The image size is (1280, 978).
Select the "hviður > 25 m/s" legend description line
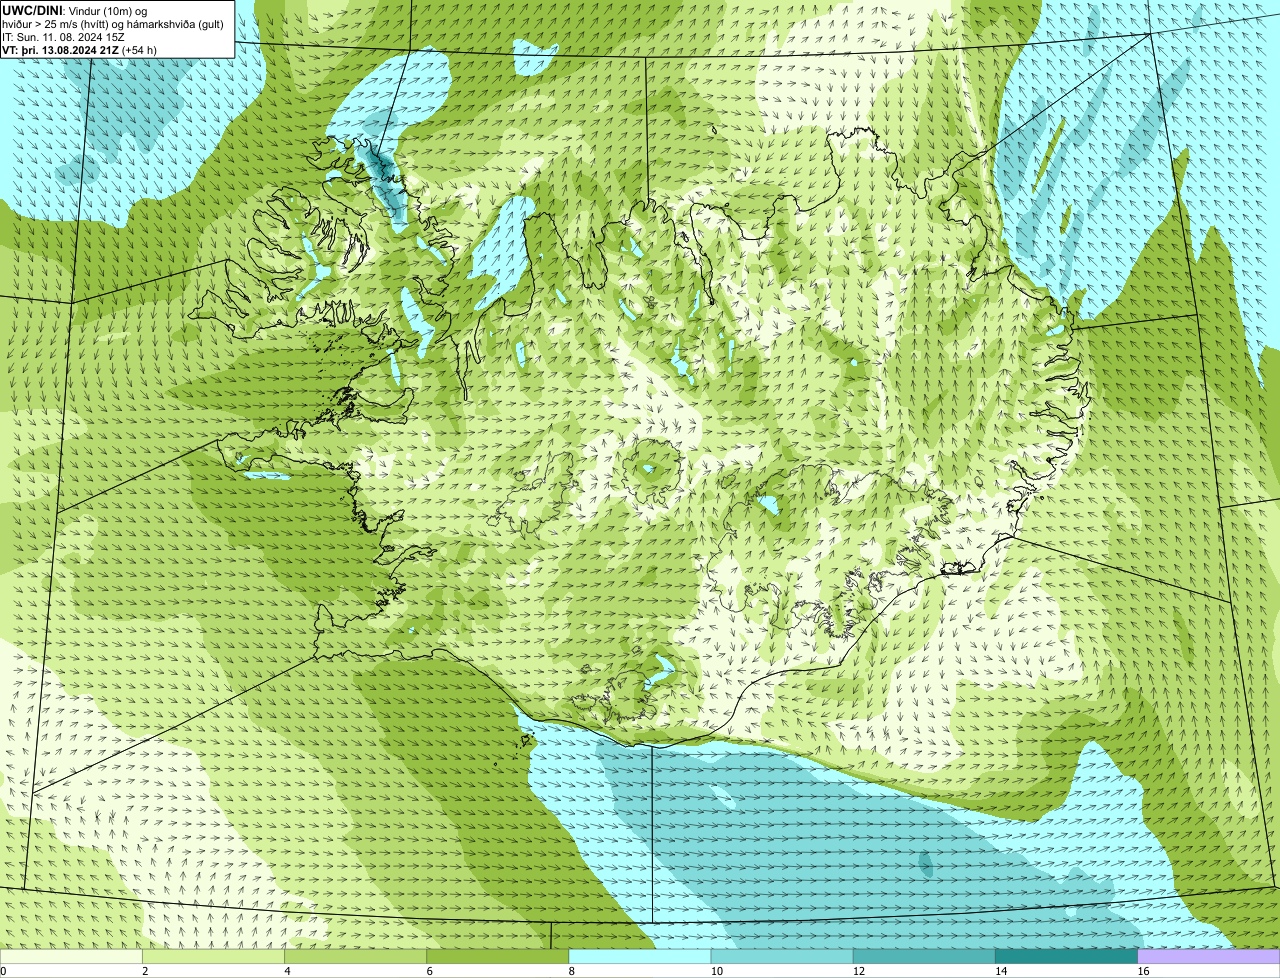(113, 24)
